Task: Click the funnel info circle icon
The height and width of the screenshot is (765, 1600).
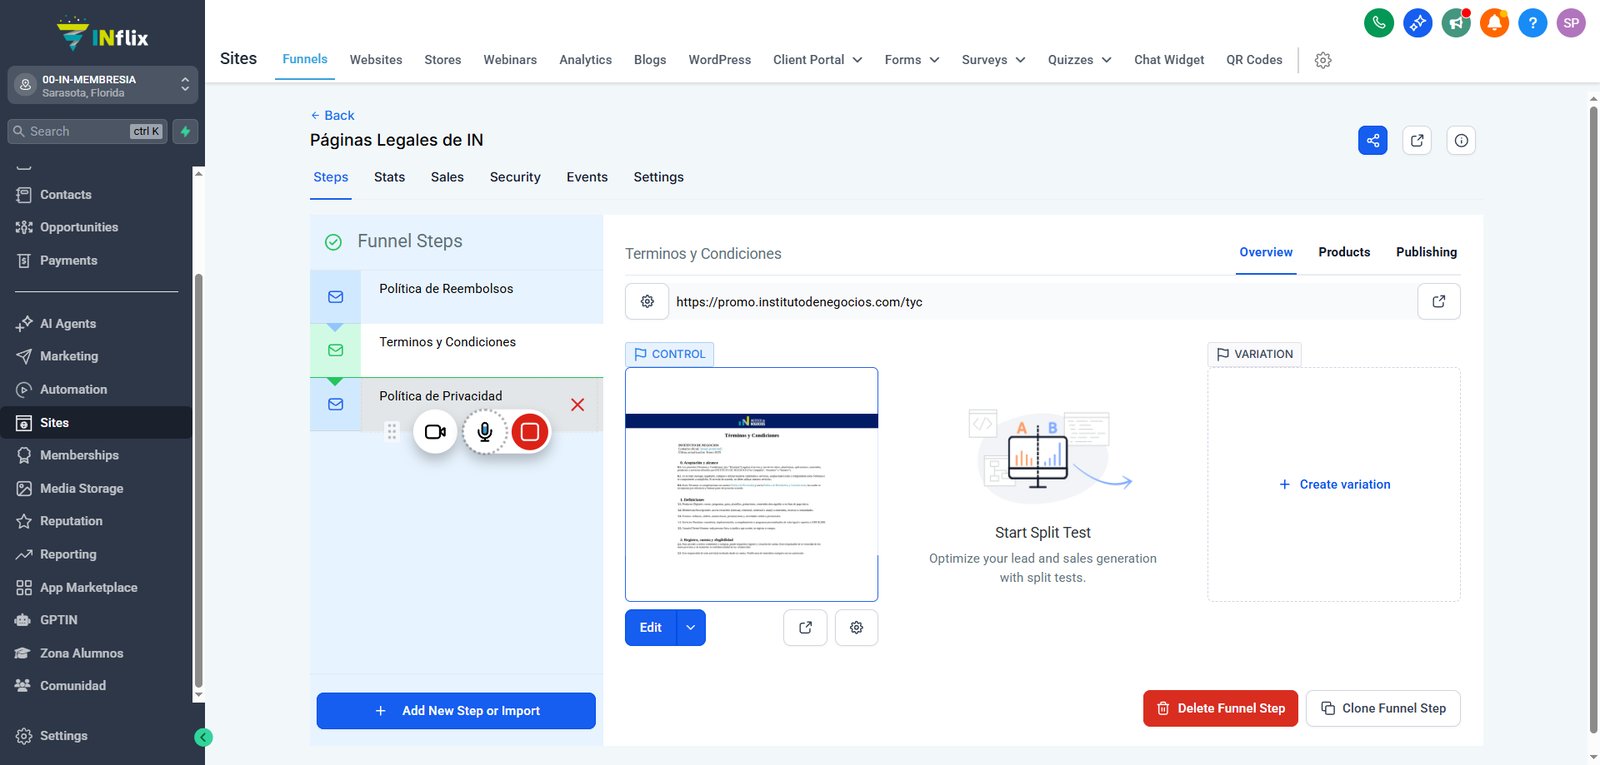Action: 1461,141
